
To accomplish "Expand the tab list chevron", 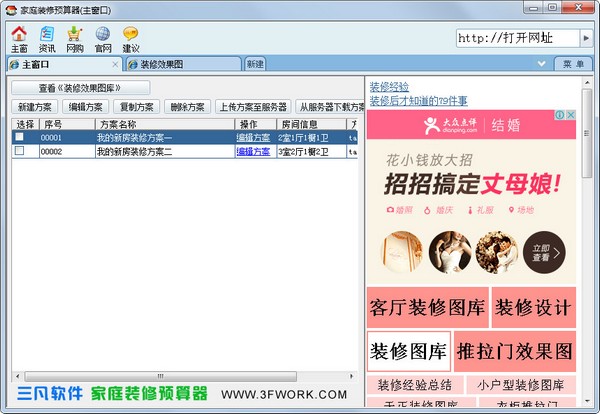I will 541,64.
